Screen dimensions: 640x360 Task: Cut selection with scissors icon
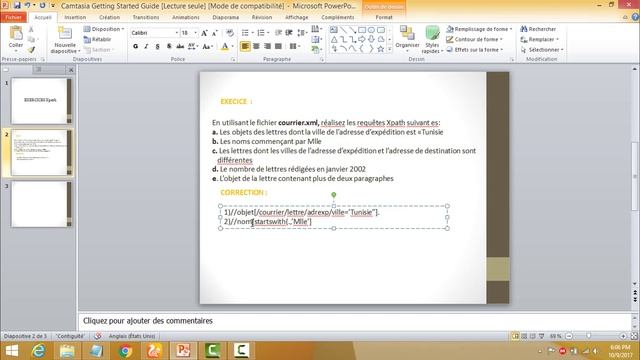(31, 29)
